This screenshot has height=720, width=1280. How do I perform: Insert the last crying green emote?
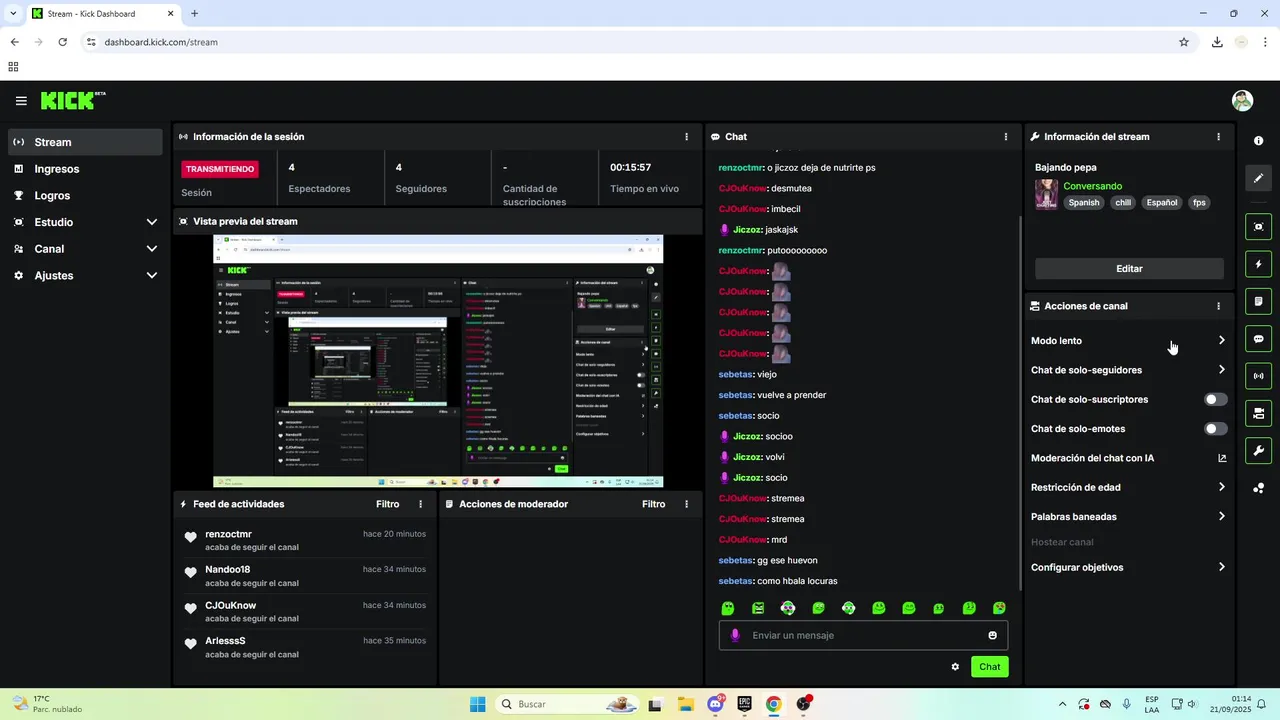tap(999, 608)
